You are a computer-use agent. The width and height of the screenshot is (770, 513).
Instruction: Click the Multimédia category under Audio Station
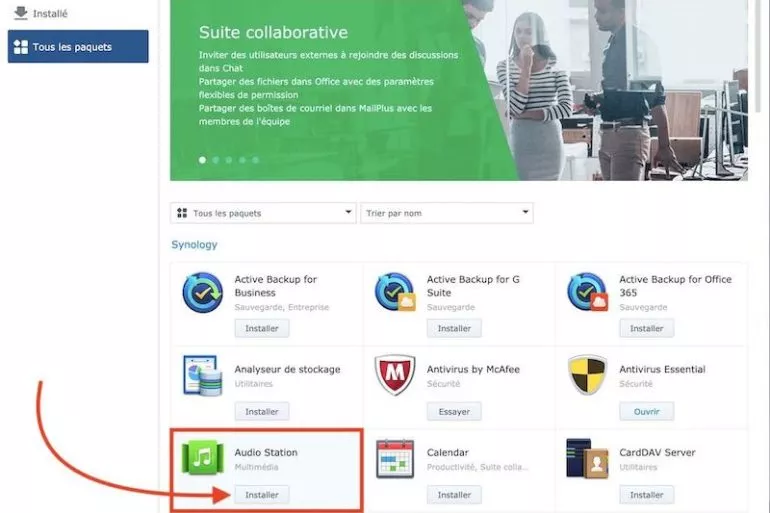point(256,467)
